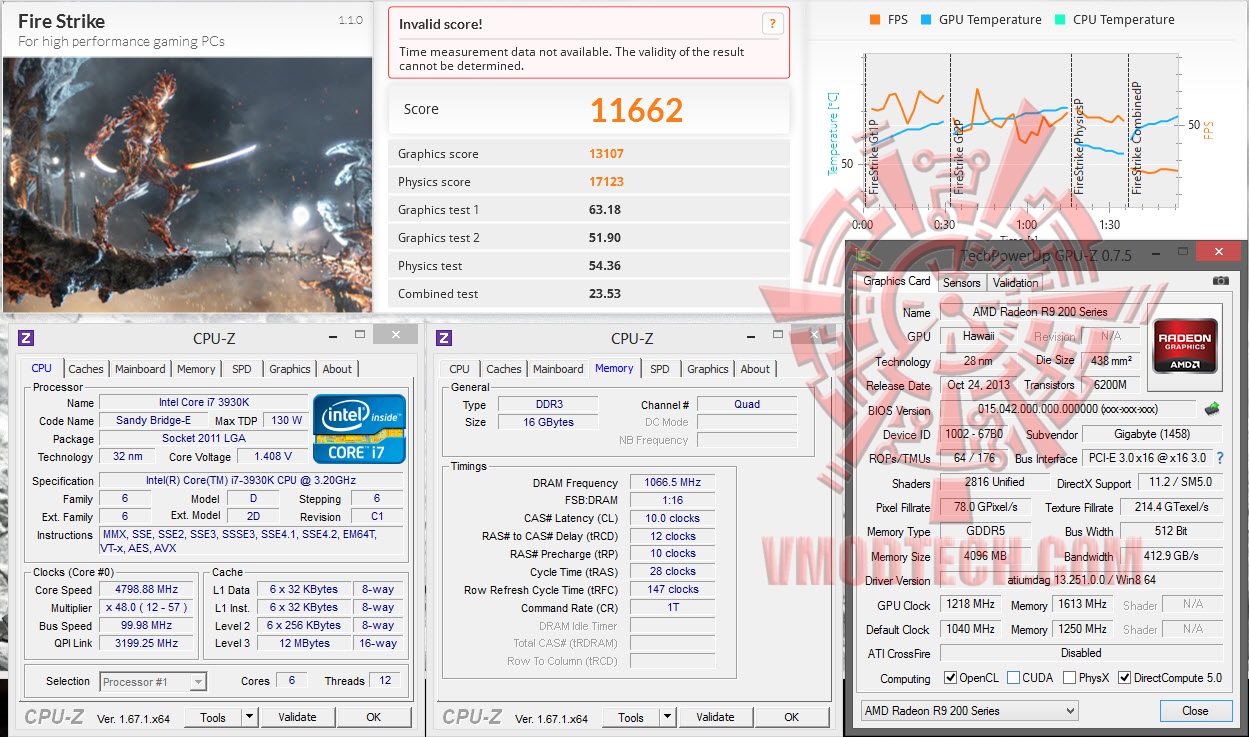Click the Fire Strike preview image
This screenshot has height=737, width=1249.
click(187, 185)
